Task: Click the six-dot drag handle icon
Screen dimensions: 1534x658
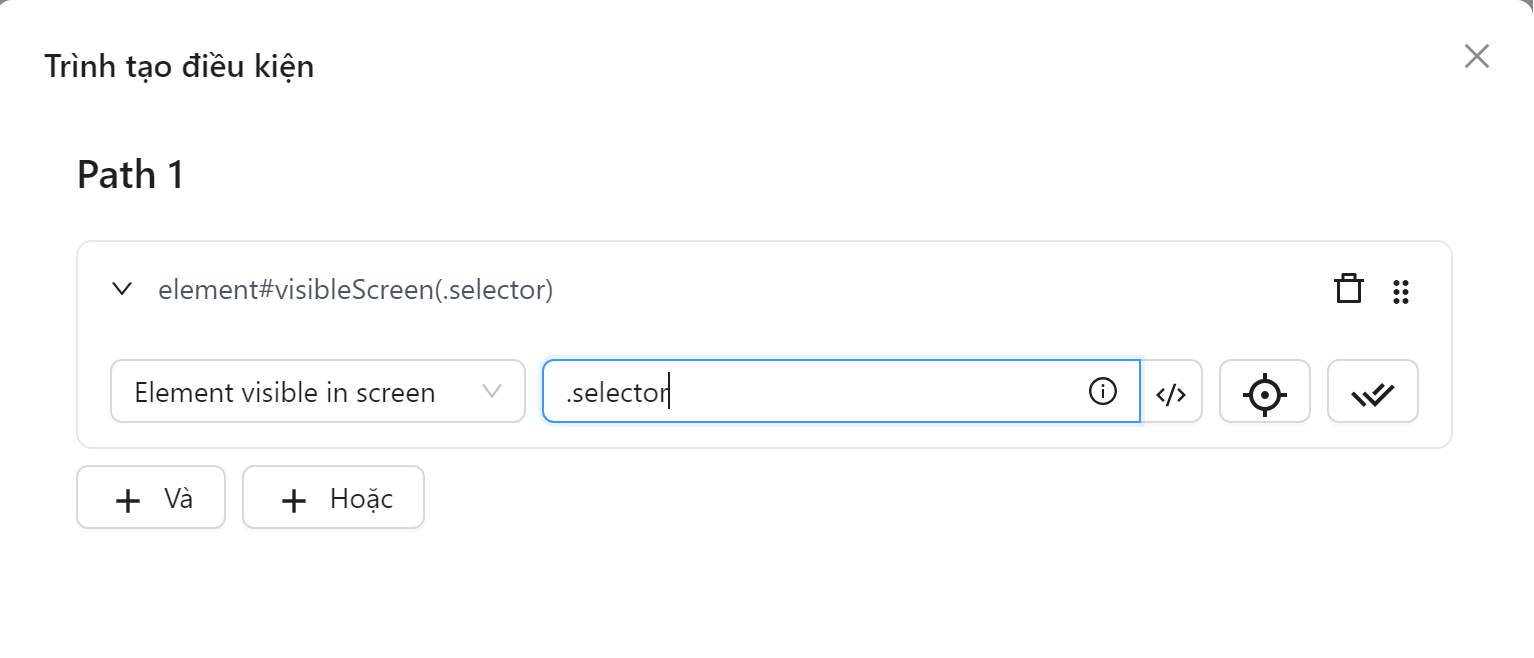Action: [1401, 291]
